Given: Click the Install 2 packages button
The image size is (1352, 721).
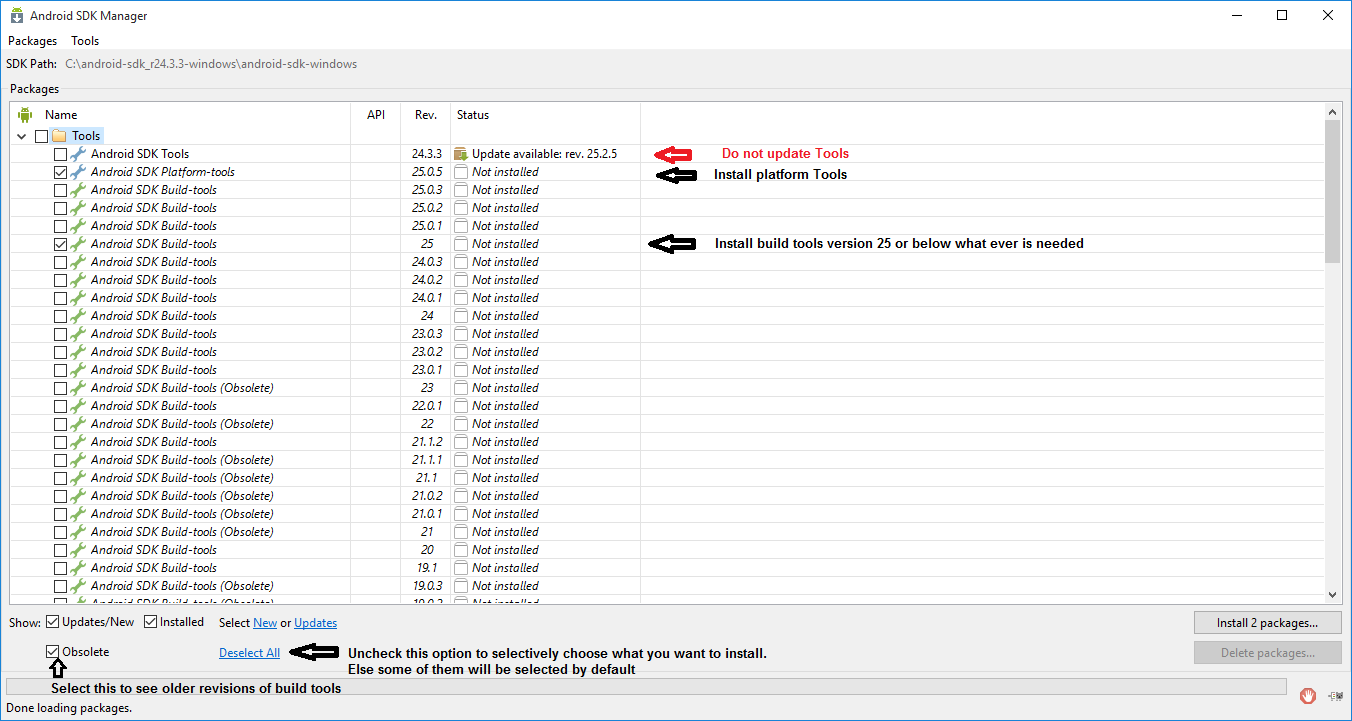Looking at the screenshot, I should [x=1266, y=623].
